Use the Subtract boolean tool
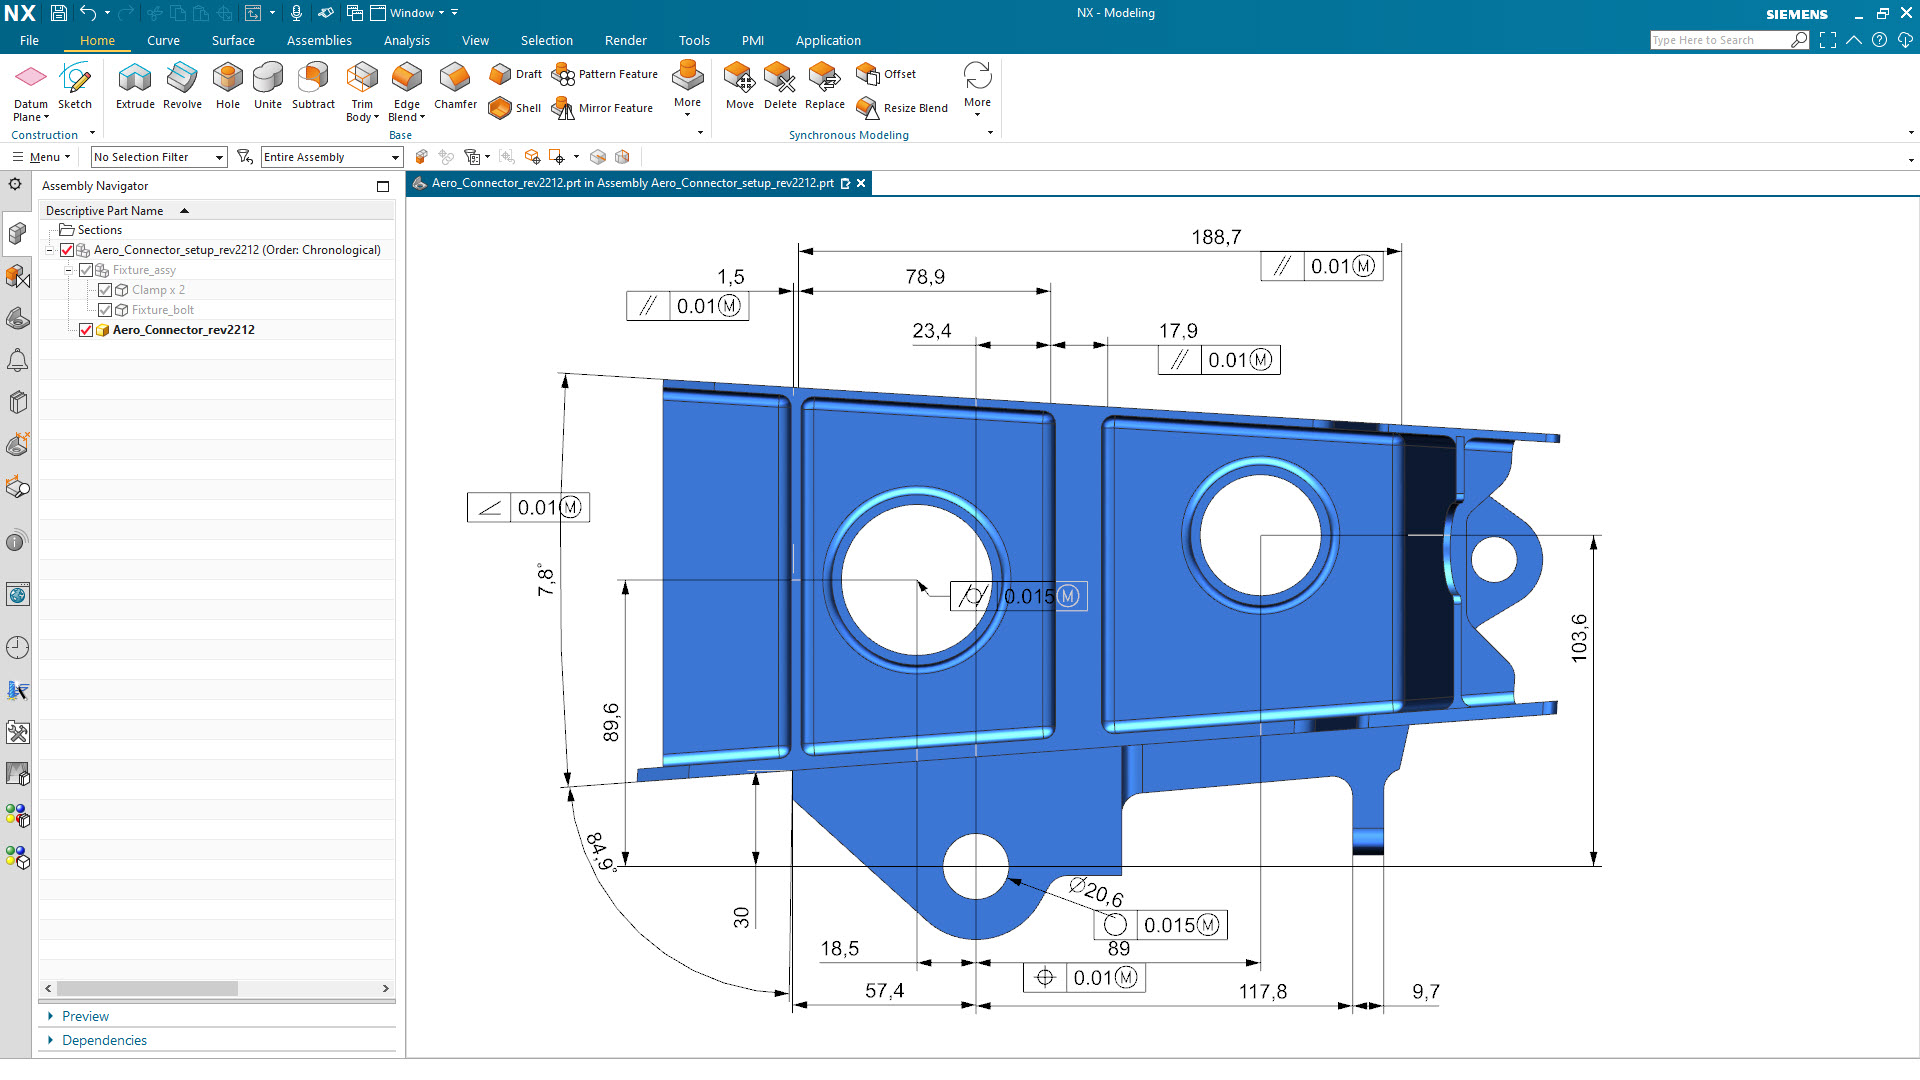The image size is (1920, 1080). coord(312,86)
